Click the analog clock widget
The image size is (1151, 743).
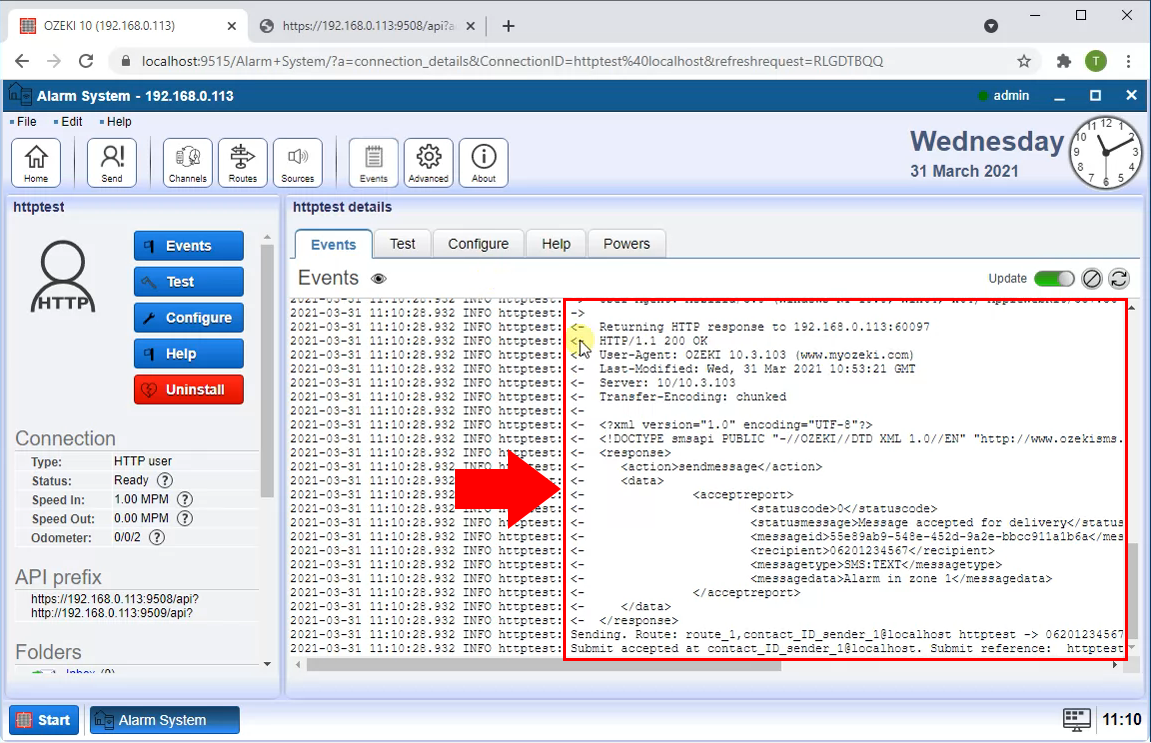click(1105, 152)
